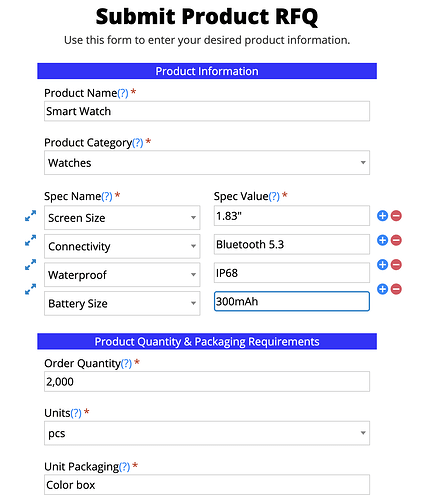Screen dimensions: 423x500
Task: Remove the Screen Size spec row
Action: (396, 216)
